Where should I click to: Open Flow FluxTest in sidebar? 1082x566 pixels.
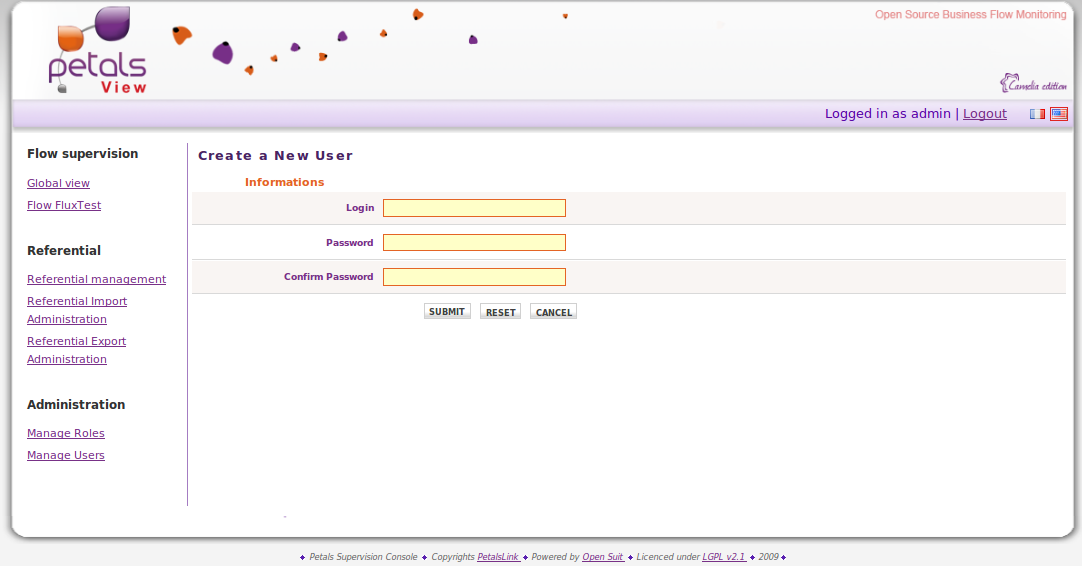(64, 206)
